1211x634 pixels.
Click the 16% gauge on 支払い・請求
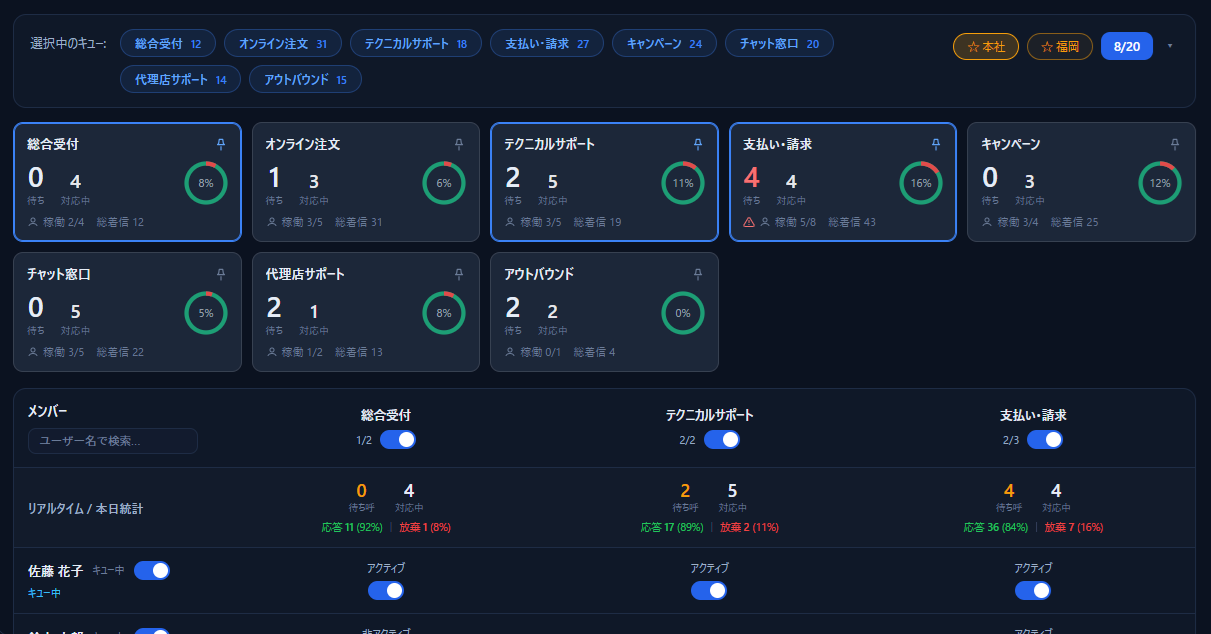pos(921,183)
